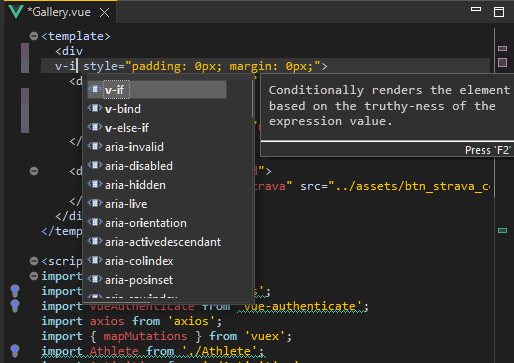This screenshot has height=363, width=514.
Task: Click attribute icon beside aria-live
Action: click(x=95, y=203)
